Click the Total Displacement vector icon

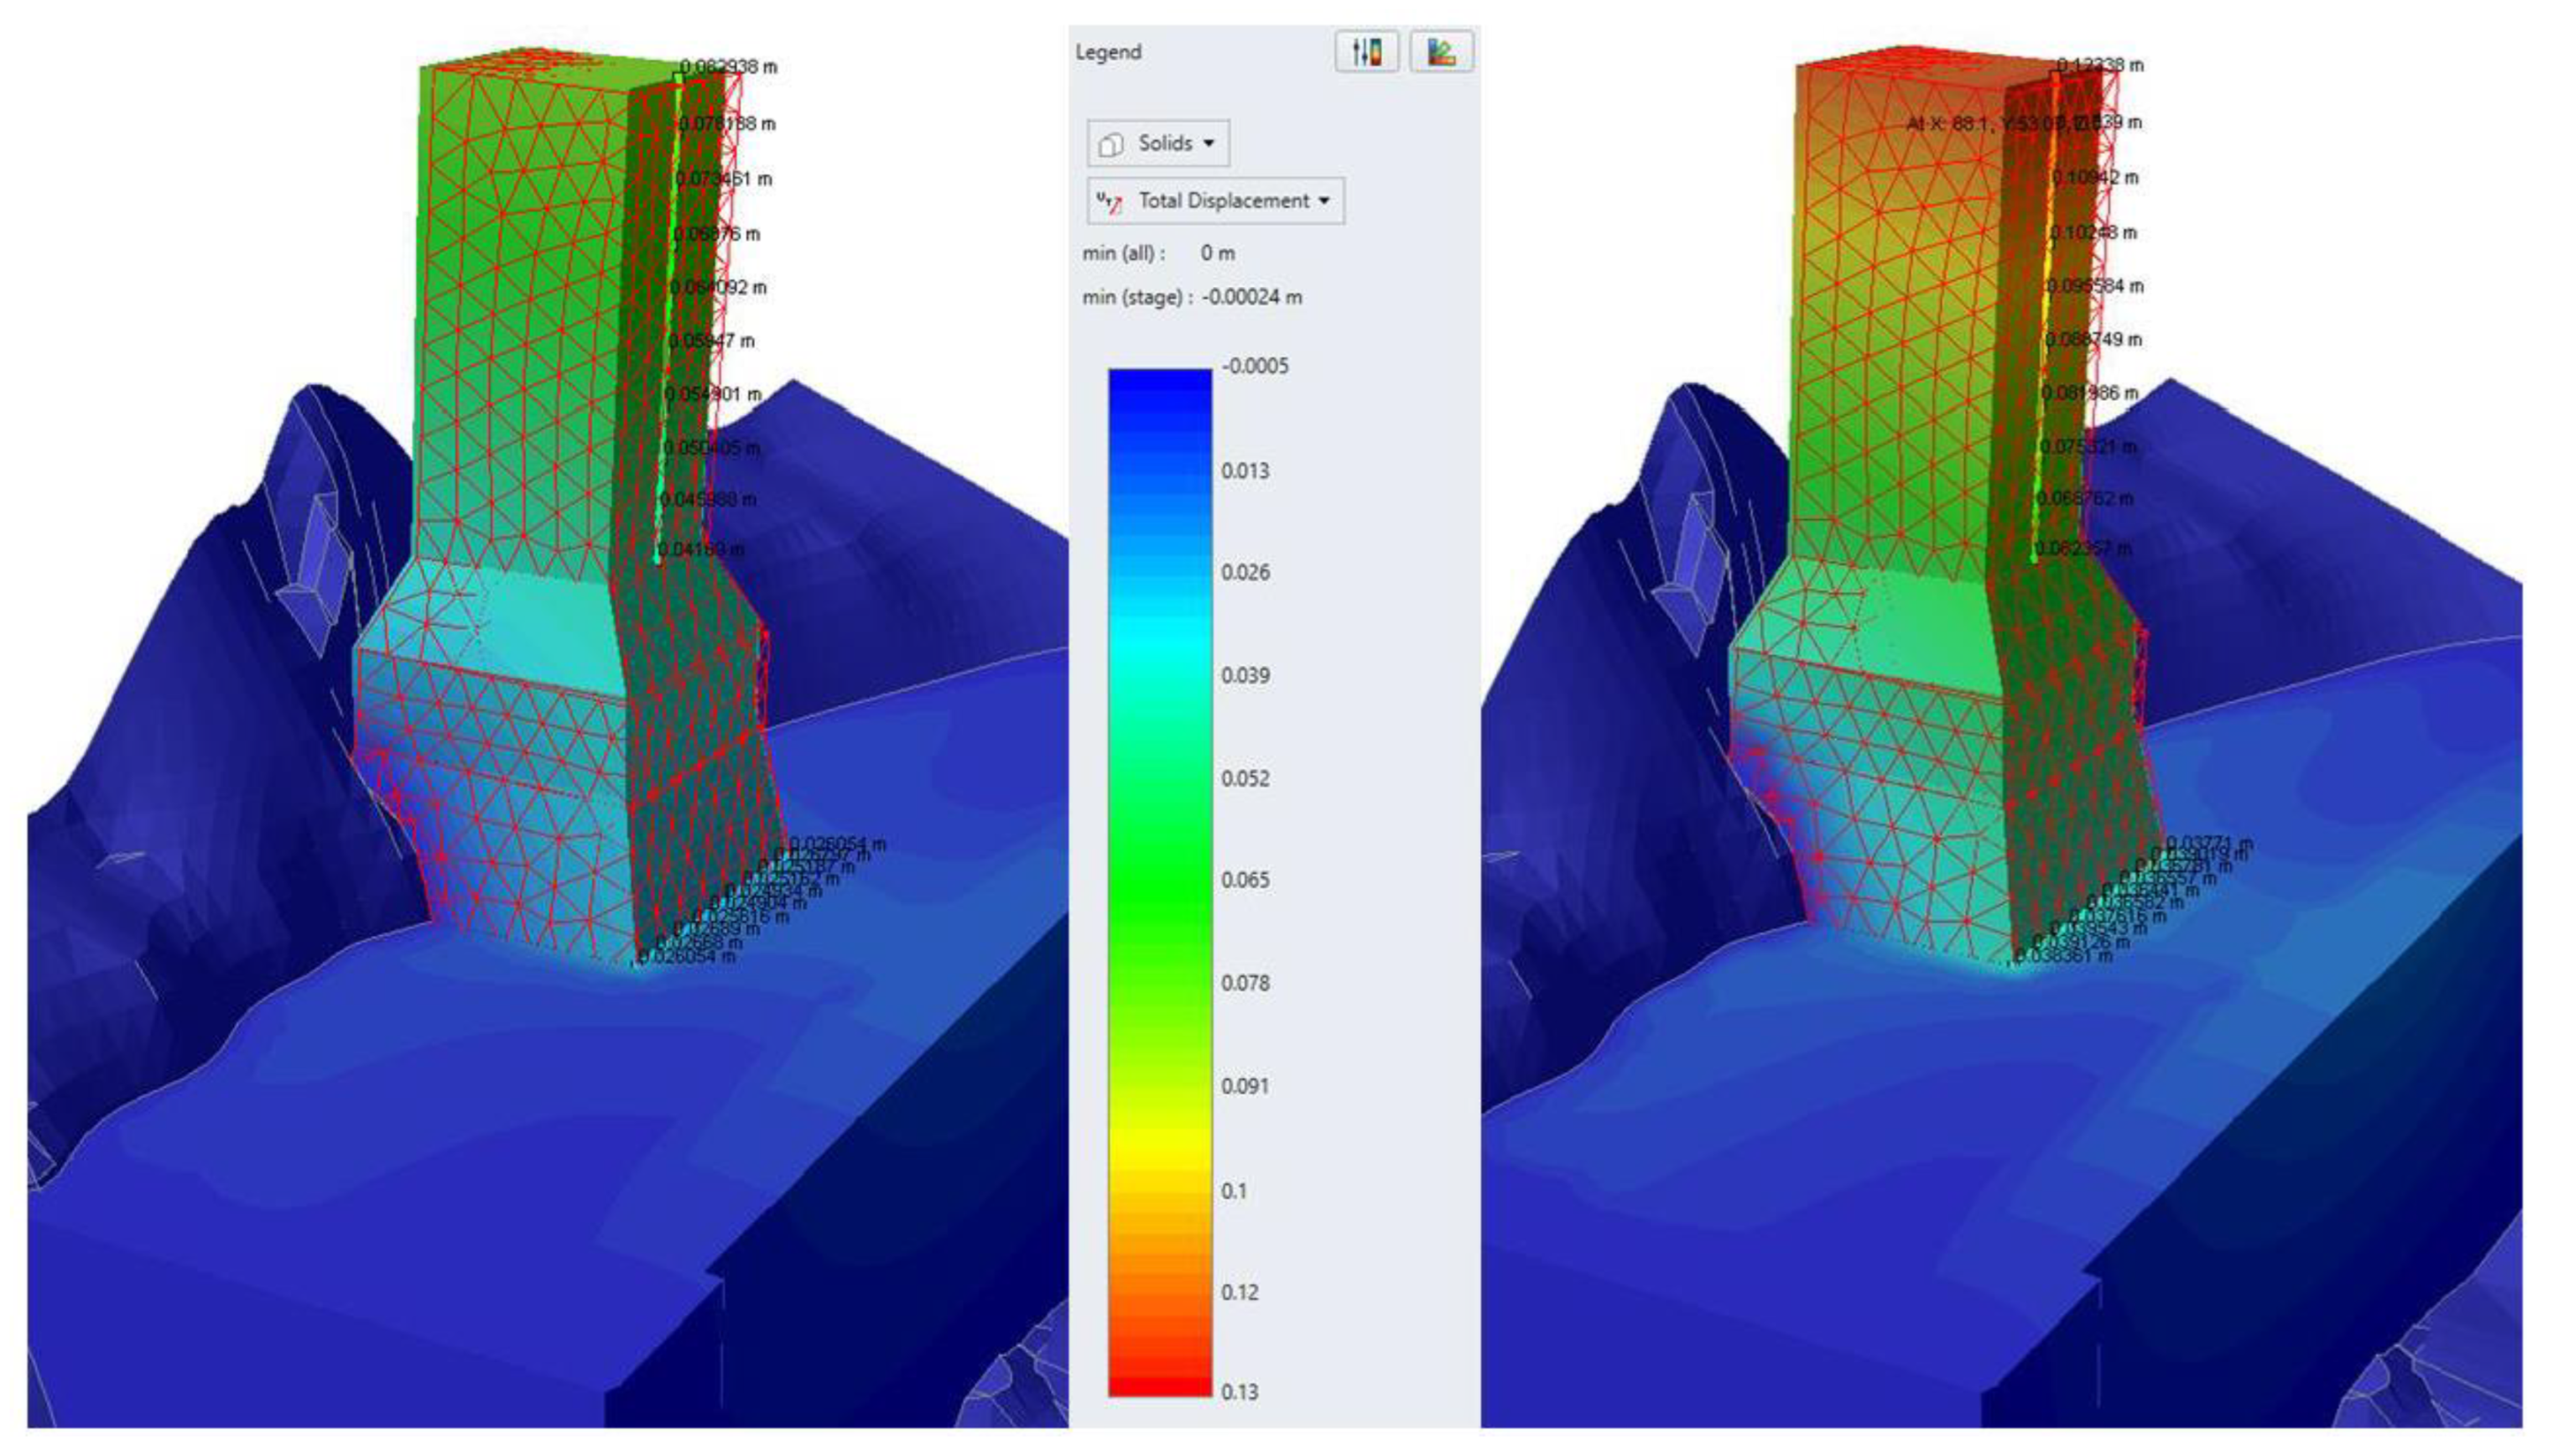(1109, 201)
